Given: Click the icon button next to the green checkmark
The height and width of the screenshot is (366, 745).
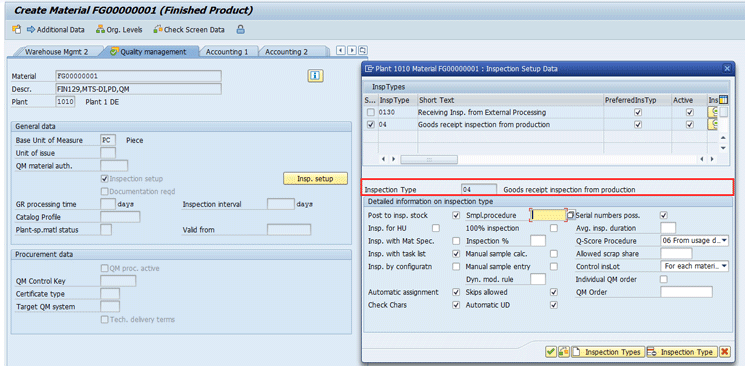Looking at the screenshot, I should pyautogui.click(x=564, y=352).
